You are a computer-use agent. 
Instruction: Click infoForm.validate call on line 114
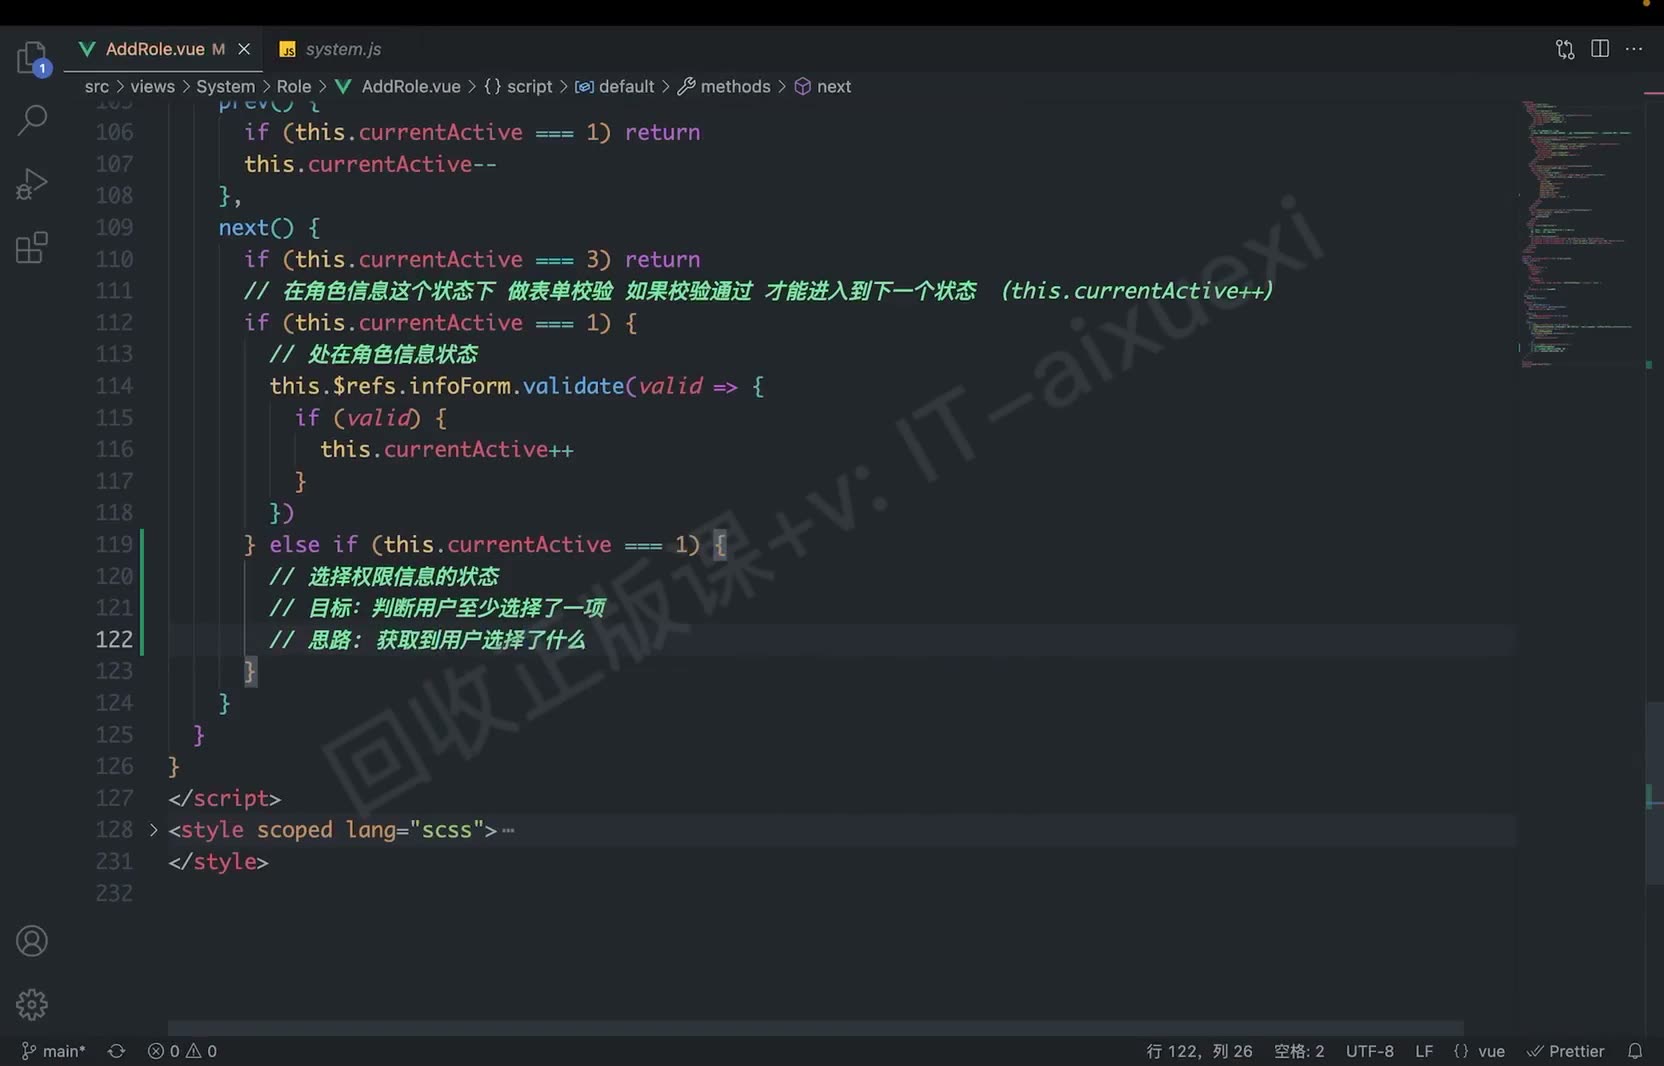516,386
